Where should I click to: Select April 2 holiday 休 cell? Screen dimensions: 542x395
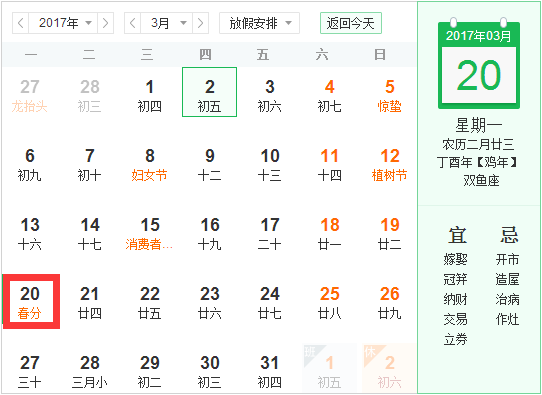pyautogui.click(x=390, y=369)
